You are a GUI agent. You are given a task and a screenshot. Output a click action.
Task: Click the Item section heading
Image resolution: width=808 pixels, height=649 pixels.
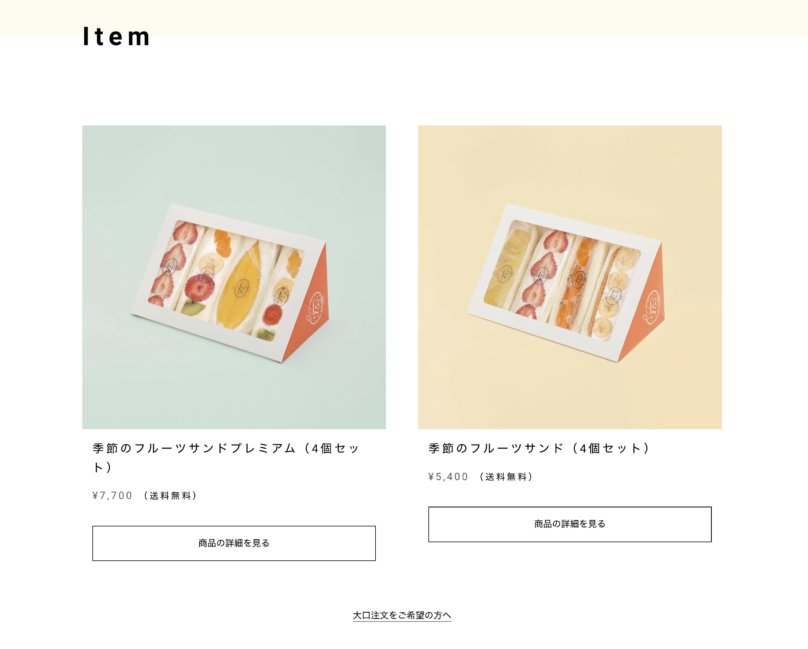(x=116, y=37)
